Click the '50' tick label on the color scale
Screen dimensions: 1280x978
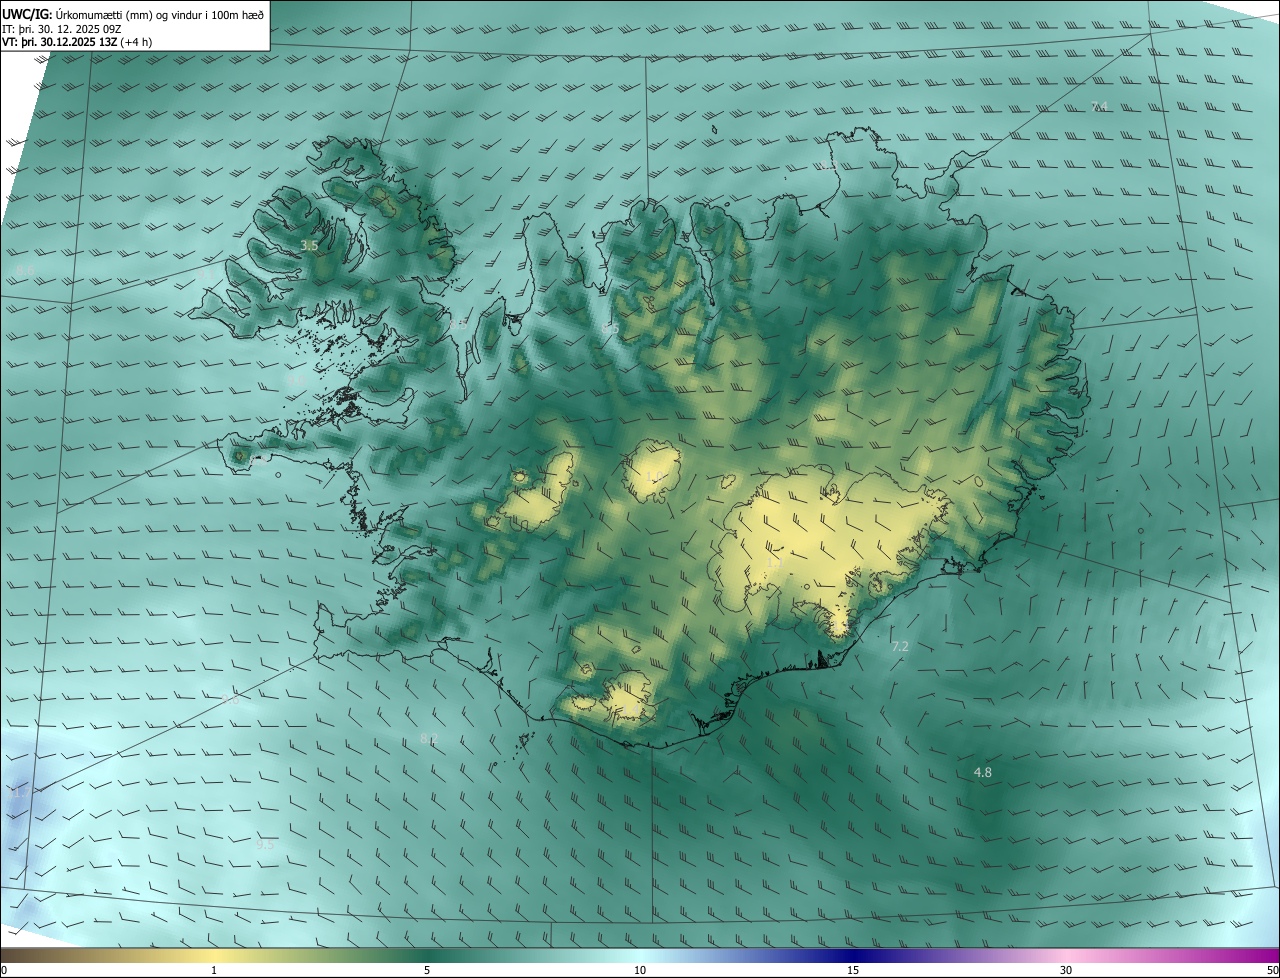1271,970
